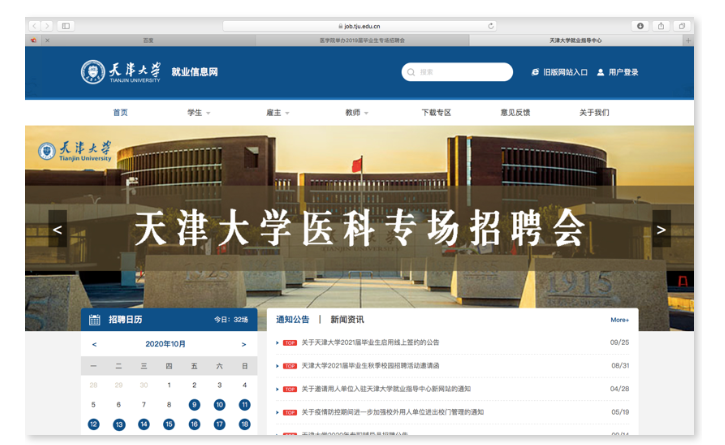The height and width of the screenshot is (445, 725).
Task: Select calendar date 12
Action: (x=93, y=424)
